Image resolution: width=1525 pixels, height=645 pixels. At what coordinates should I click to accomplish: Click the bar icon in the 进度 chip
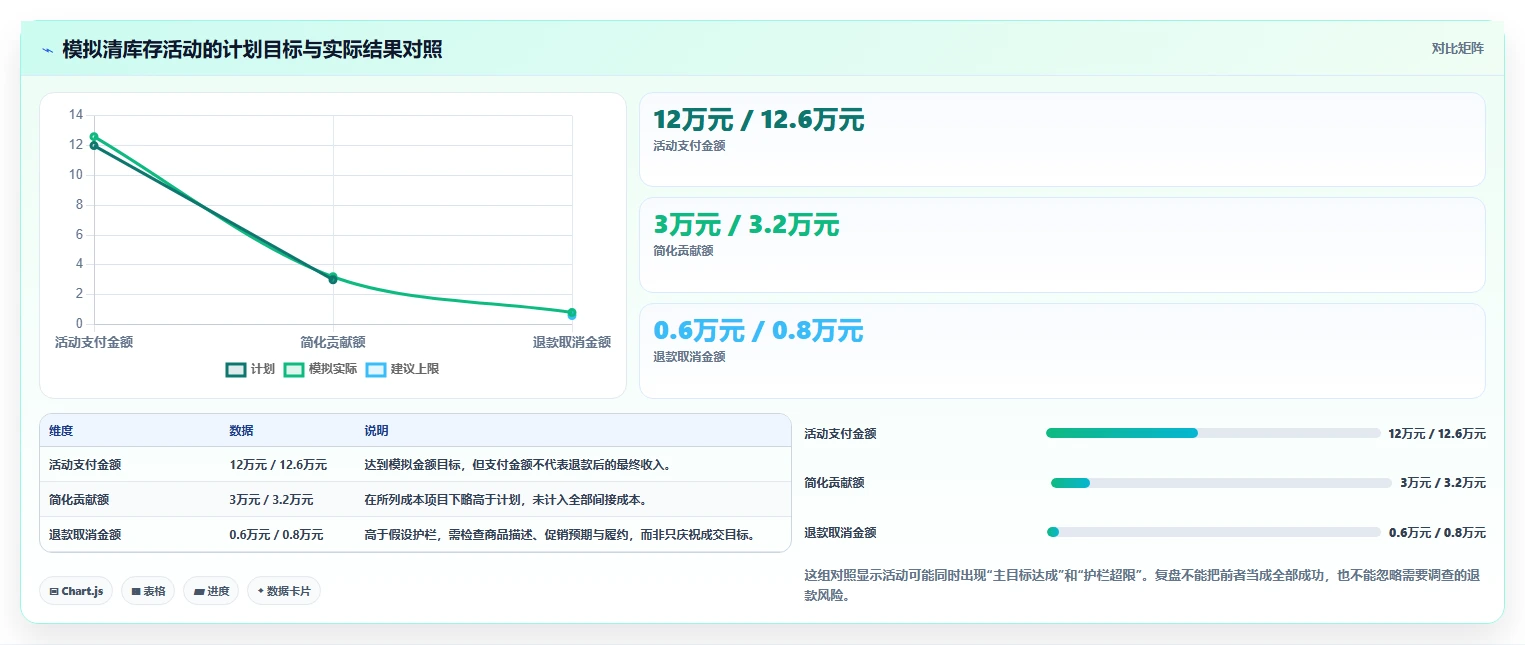(199, 591)
